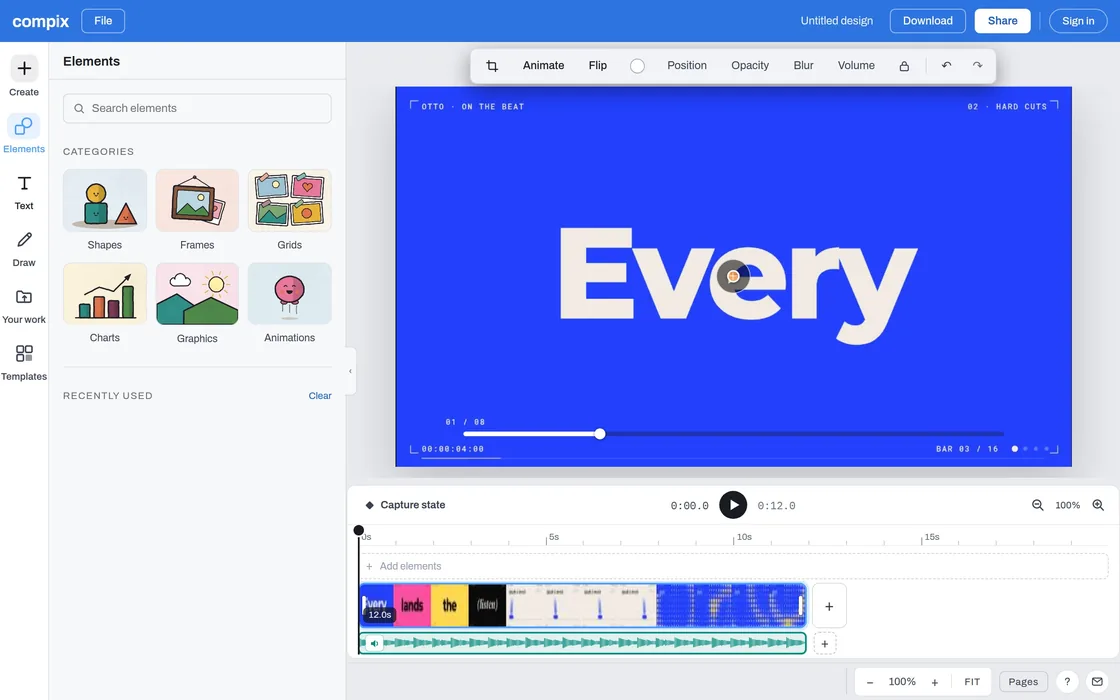
Task: Open the Frames category
Action: (197, 210)
